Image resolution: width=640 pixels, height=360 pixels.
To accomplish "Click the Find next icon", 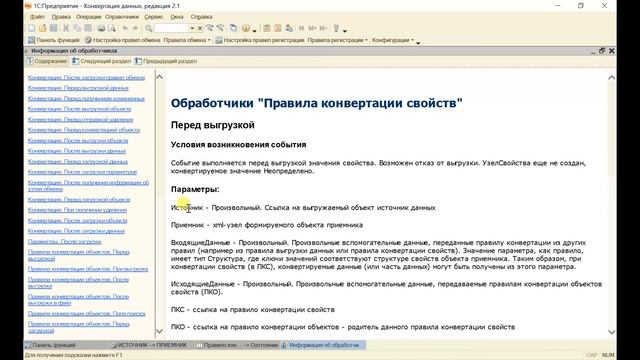I will tap(210, 28).
